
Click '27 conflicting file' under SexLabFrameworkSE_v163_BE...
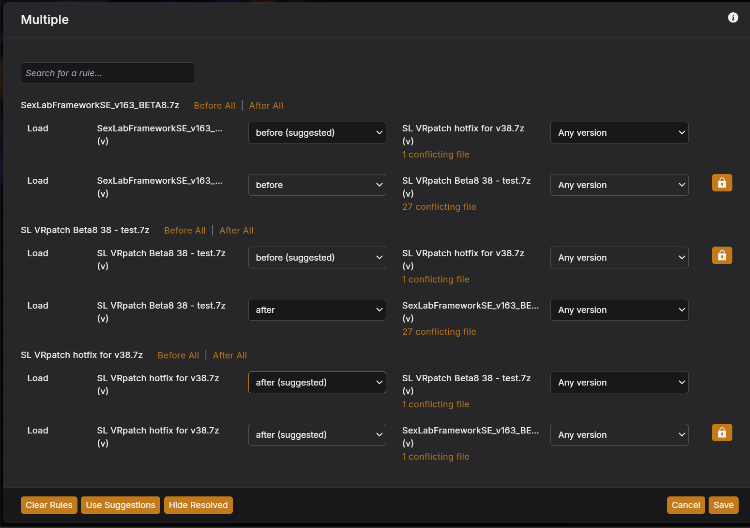[439, 331]
